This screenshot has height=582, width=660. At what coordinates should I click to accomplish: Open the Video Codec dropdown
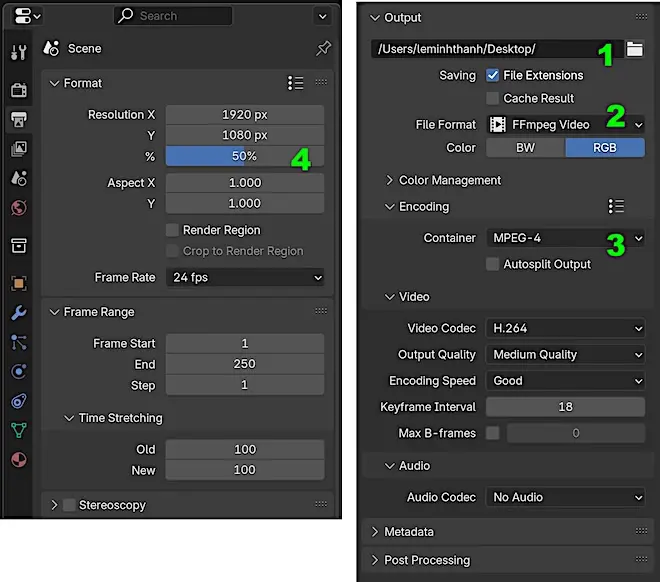pyautogui.click(x=565, y=328)
